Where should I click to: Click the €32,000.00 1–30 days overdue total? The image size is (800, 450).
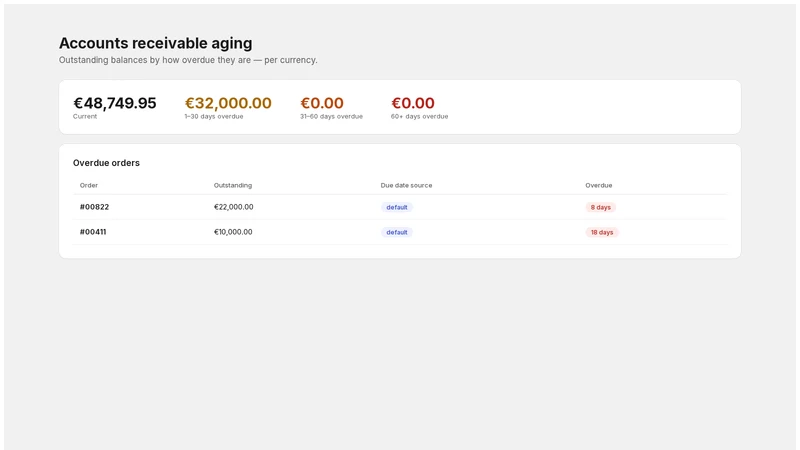[x=228, y=103]
